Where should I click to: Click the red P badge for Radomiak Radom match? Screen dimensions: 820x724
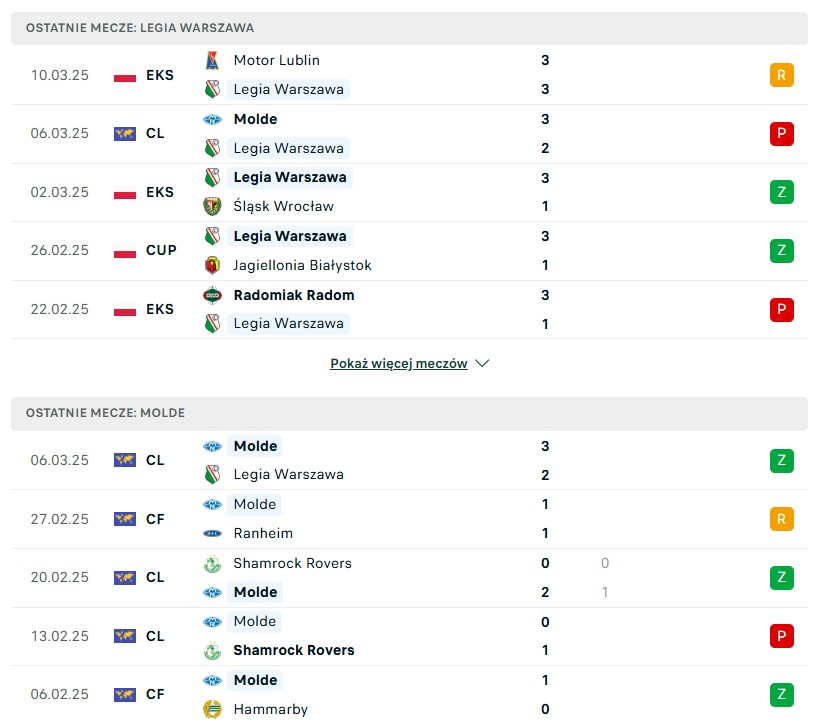tap(781, 309)
